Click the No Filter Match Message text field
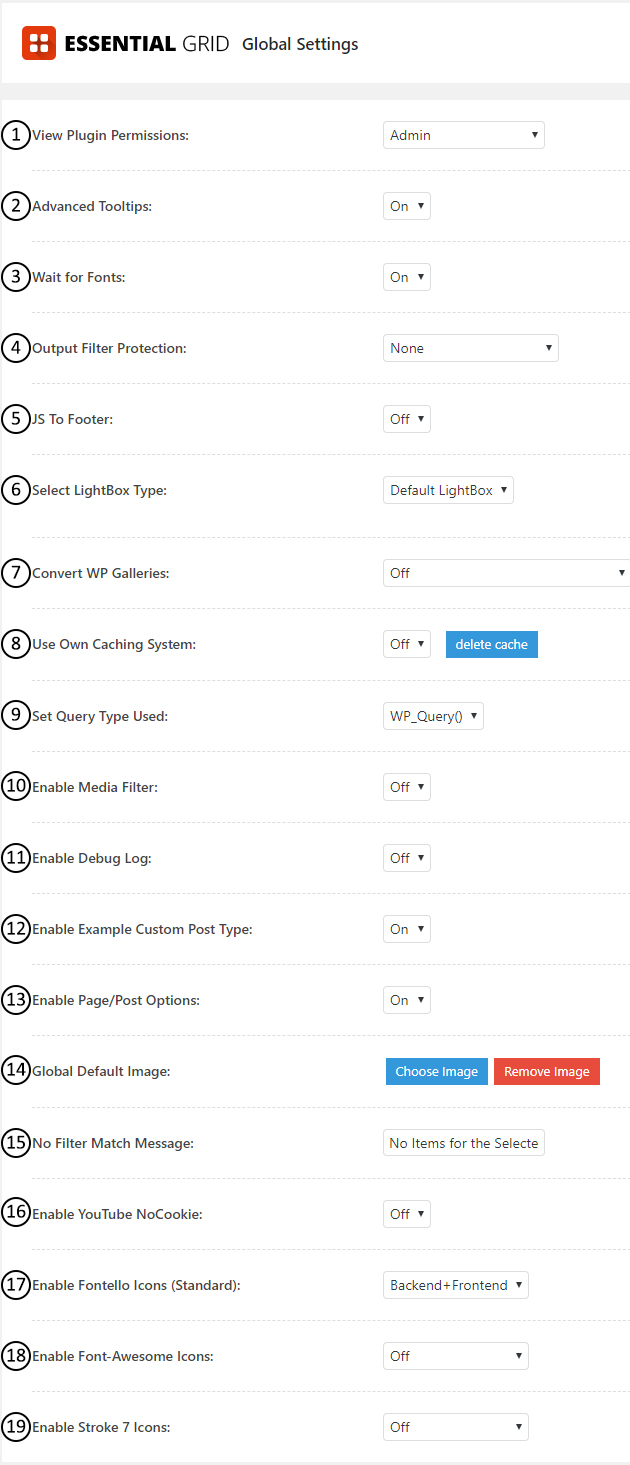Viewport: 630px width, 1465px height. click(x=463, y=1142)
